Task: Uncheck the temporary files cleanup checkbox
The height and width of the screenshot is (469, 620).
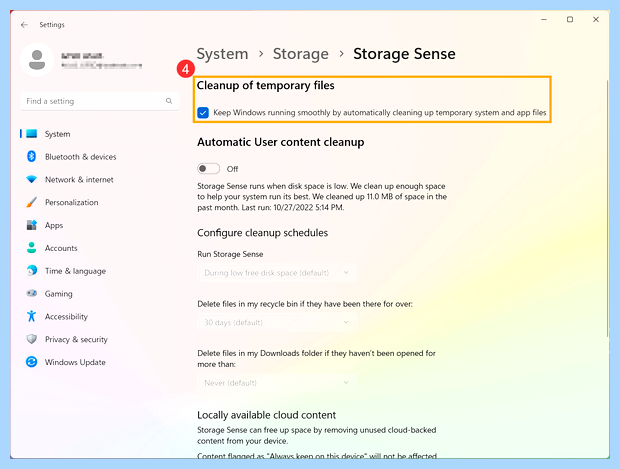Action: coord(203,113)
